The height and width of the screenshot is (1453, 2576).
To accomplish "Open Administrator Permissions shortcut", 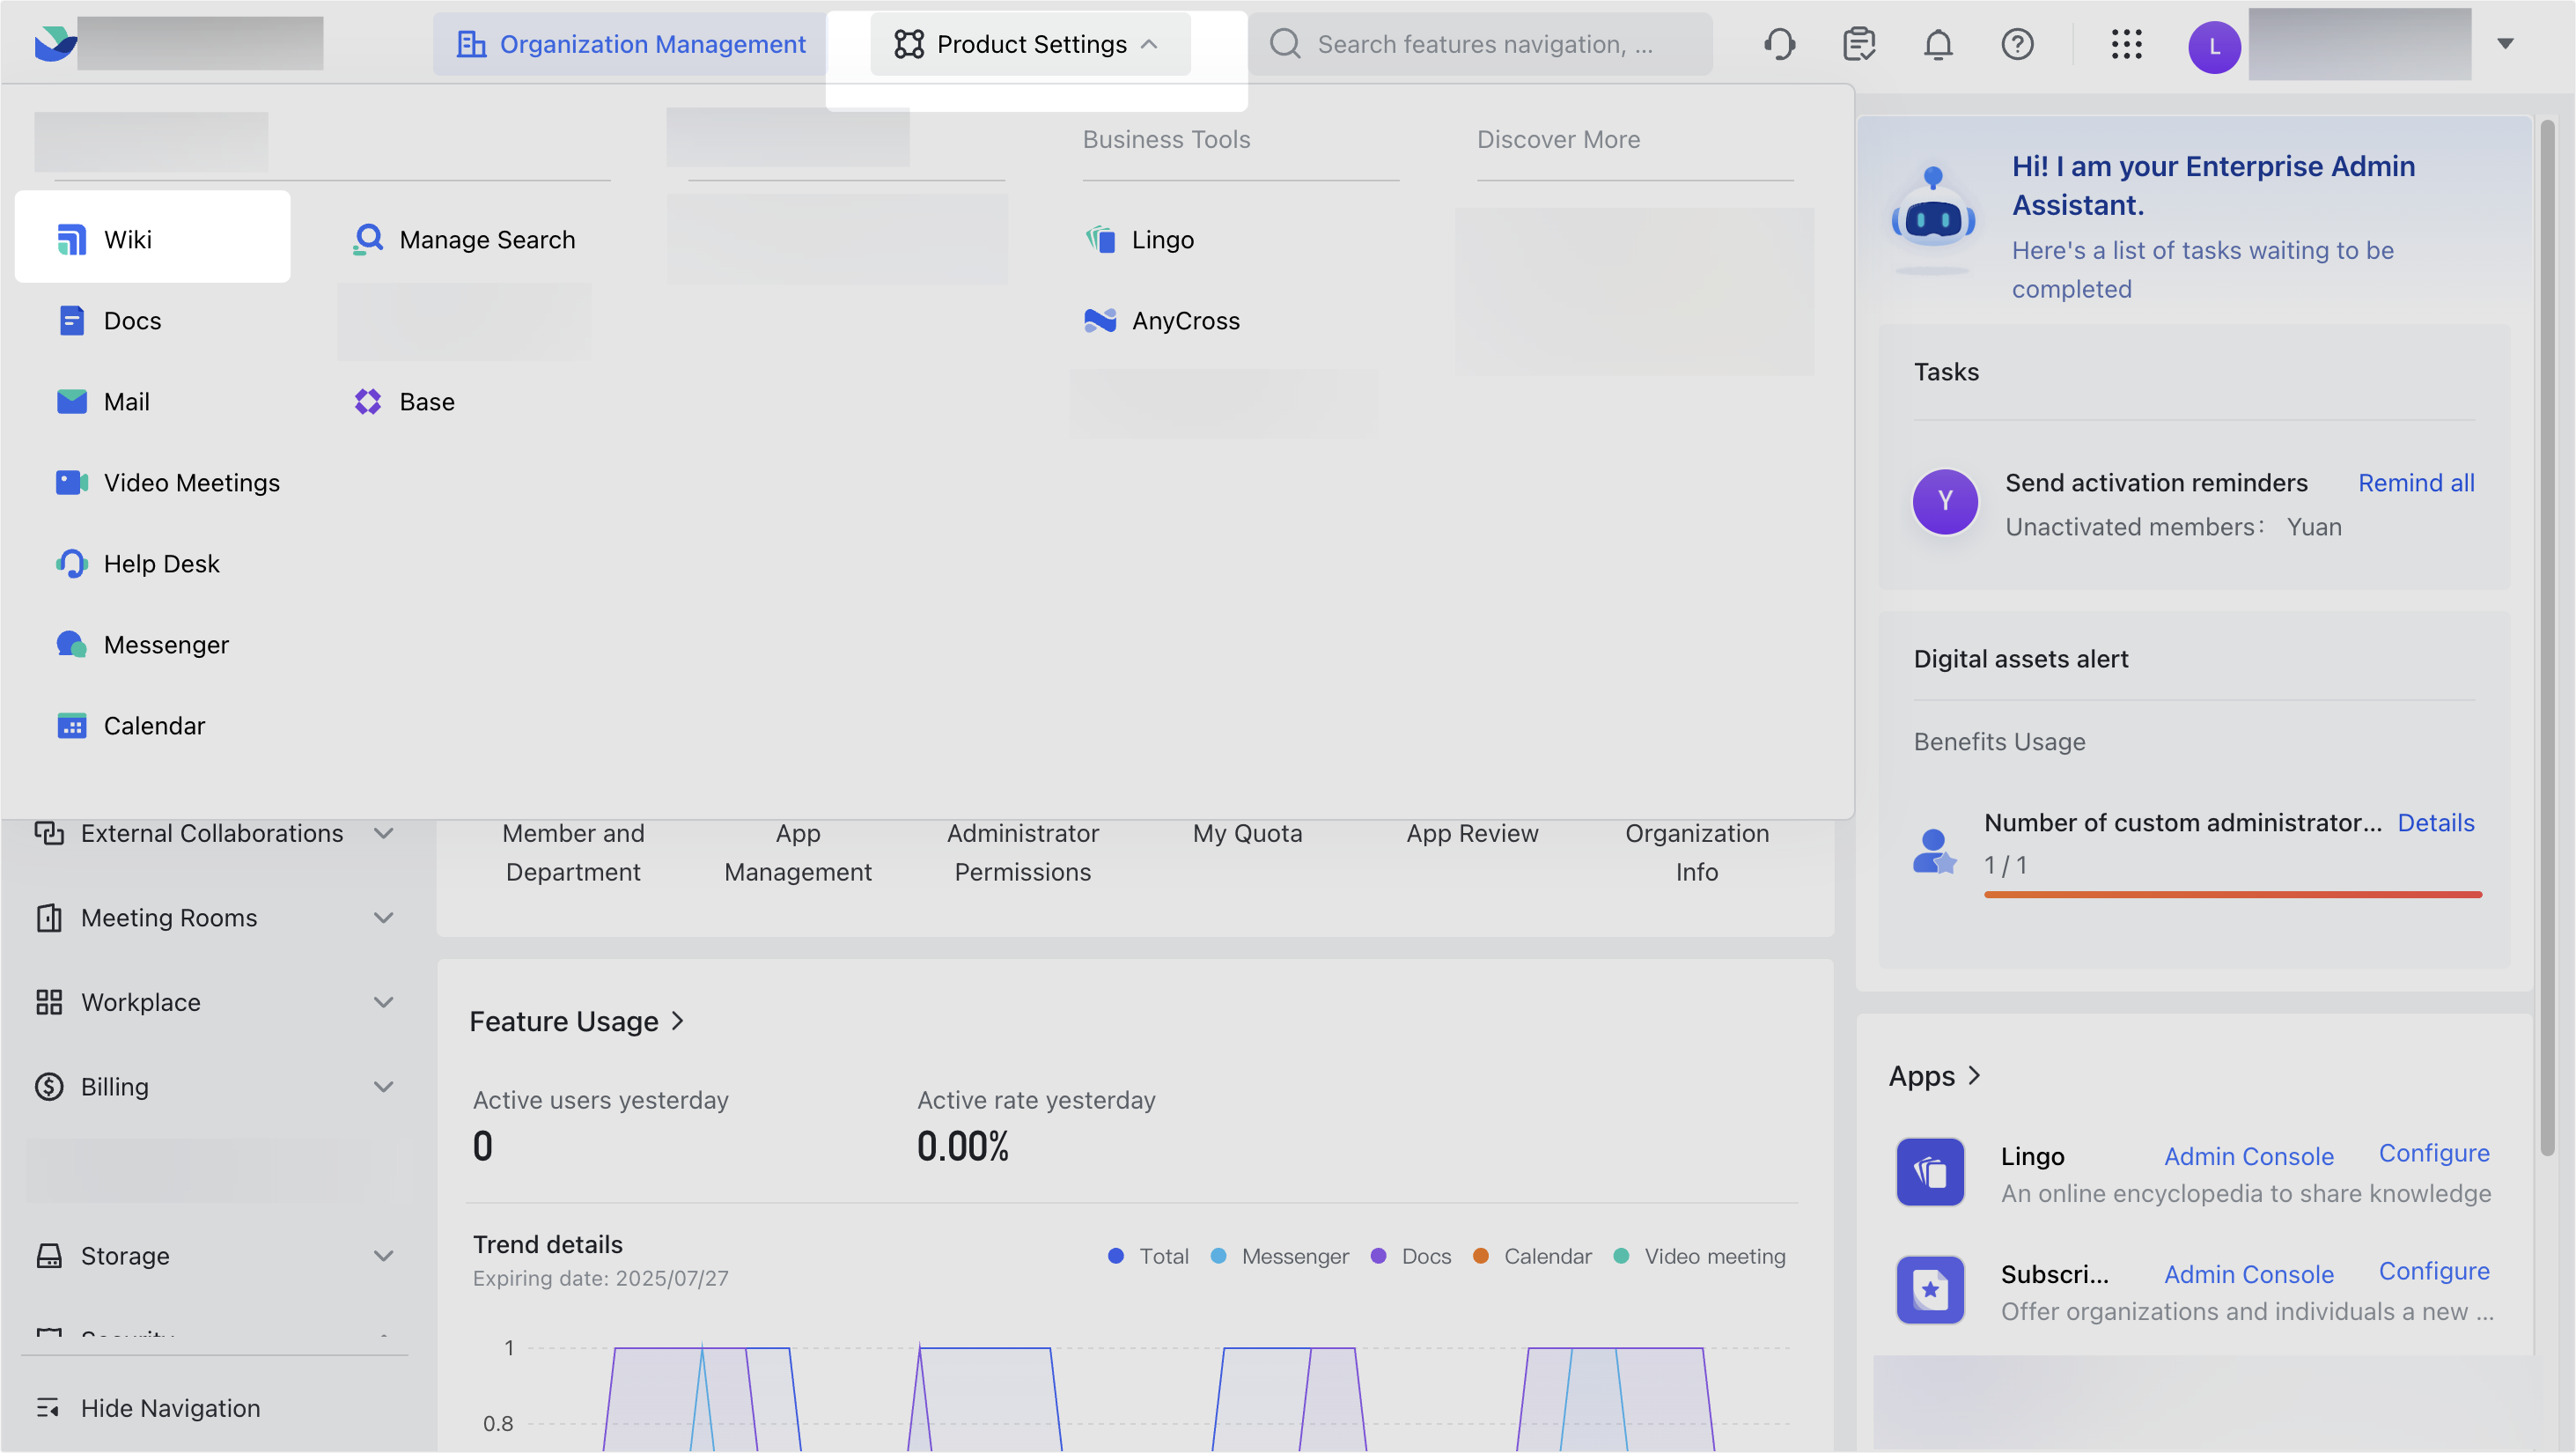I will coord(1023,852).
